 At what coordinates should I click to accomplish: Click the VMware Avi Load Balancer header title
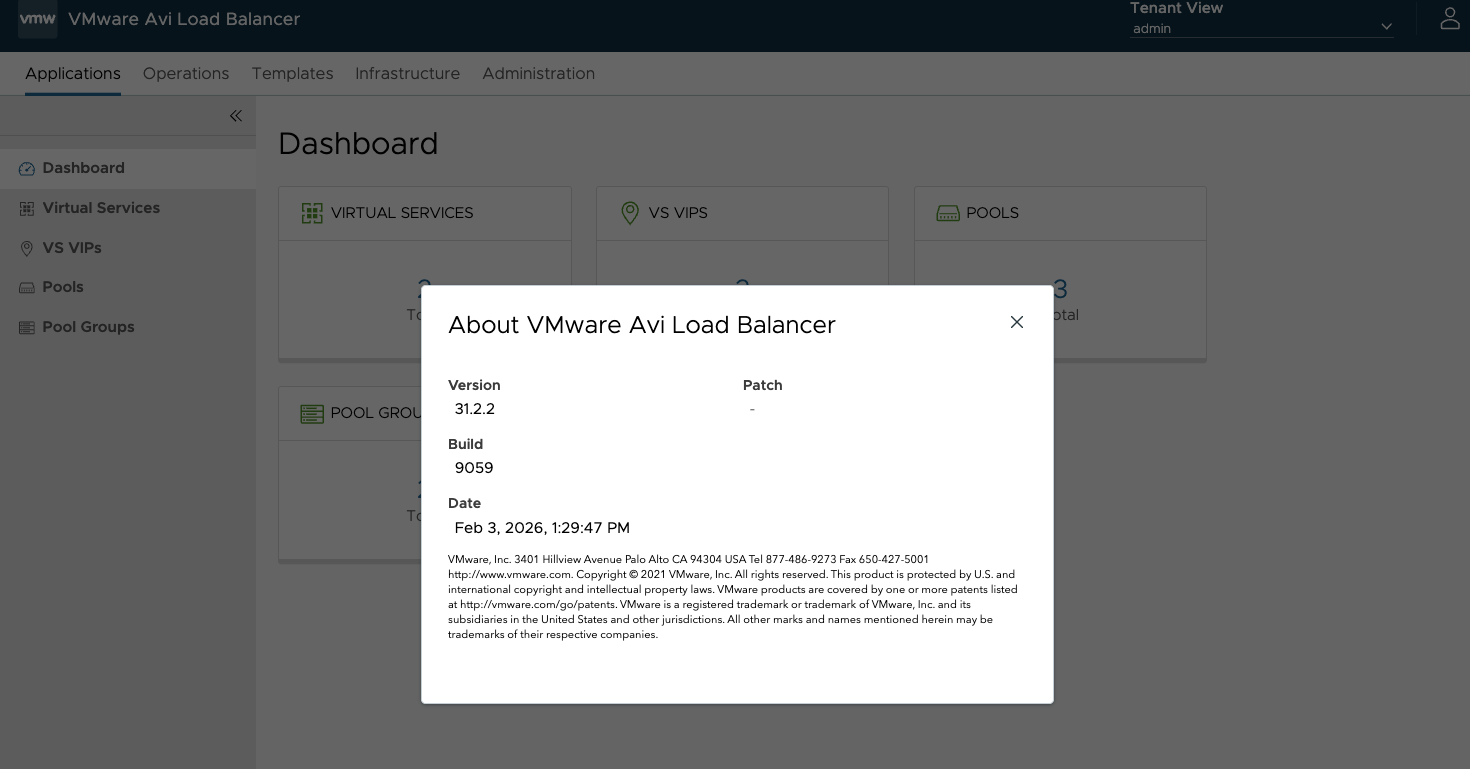tap(184, 19)
